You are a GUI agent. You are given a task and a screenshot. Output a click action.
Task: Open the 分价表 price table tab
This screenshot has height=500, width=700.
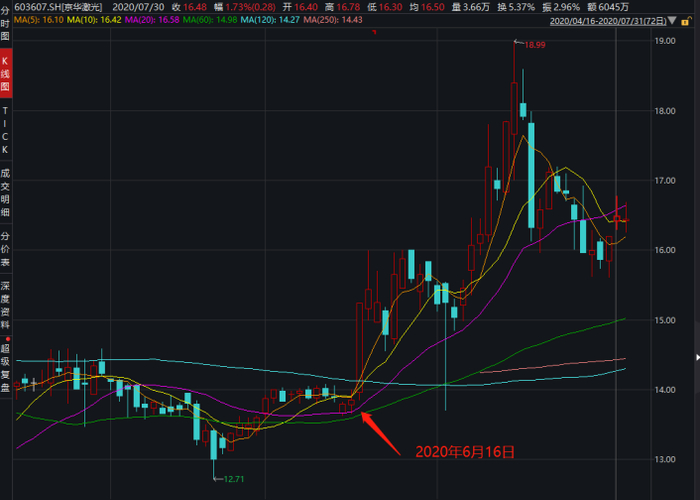[x=5, y=249]
